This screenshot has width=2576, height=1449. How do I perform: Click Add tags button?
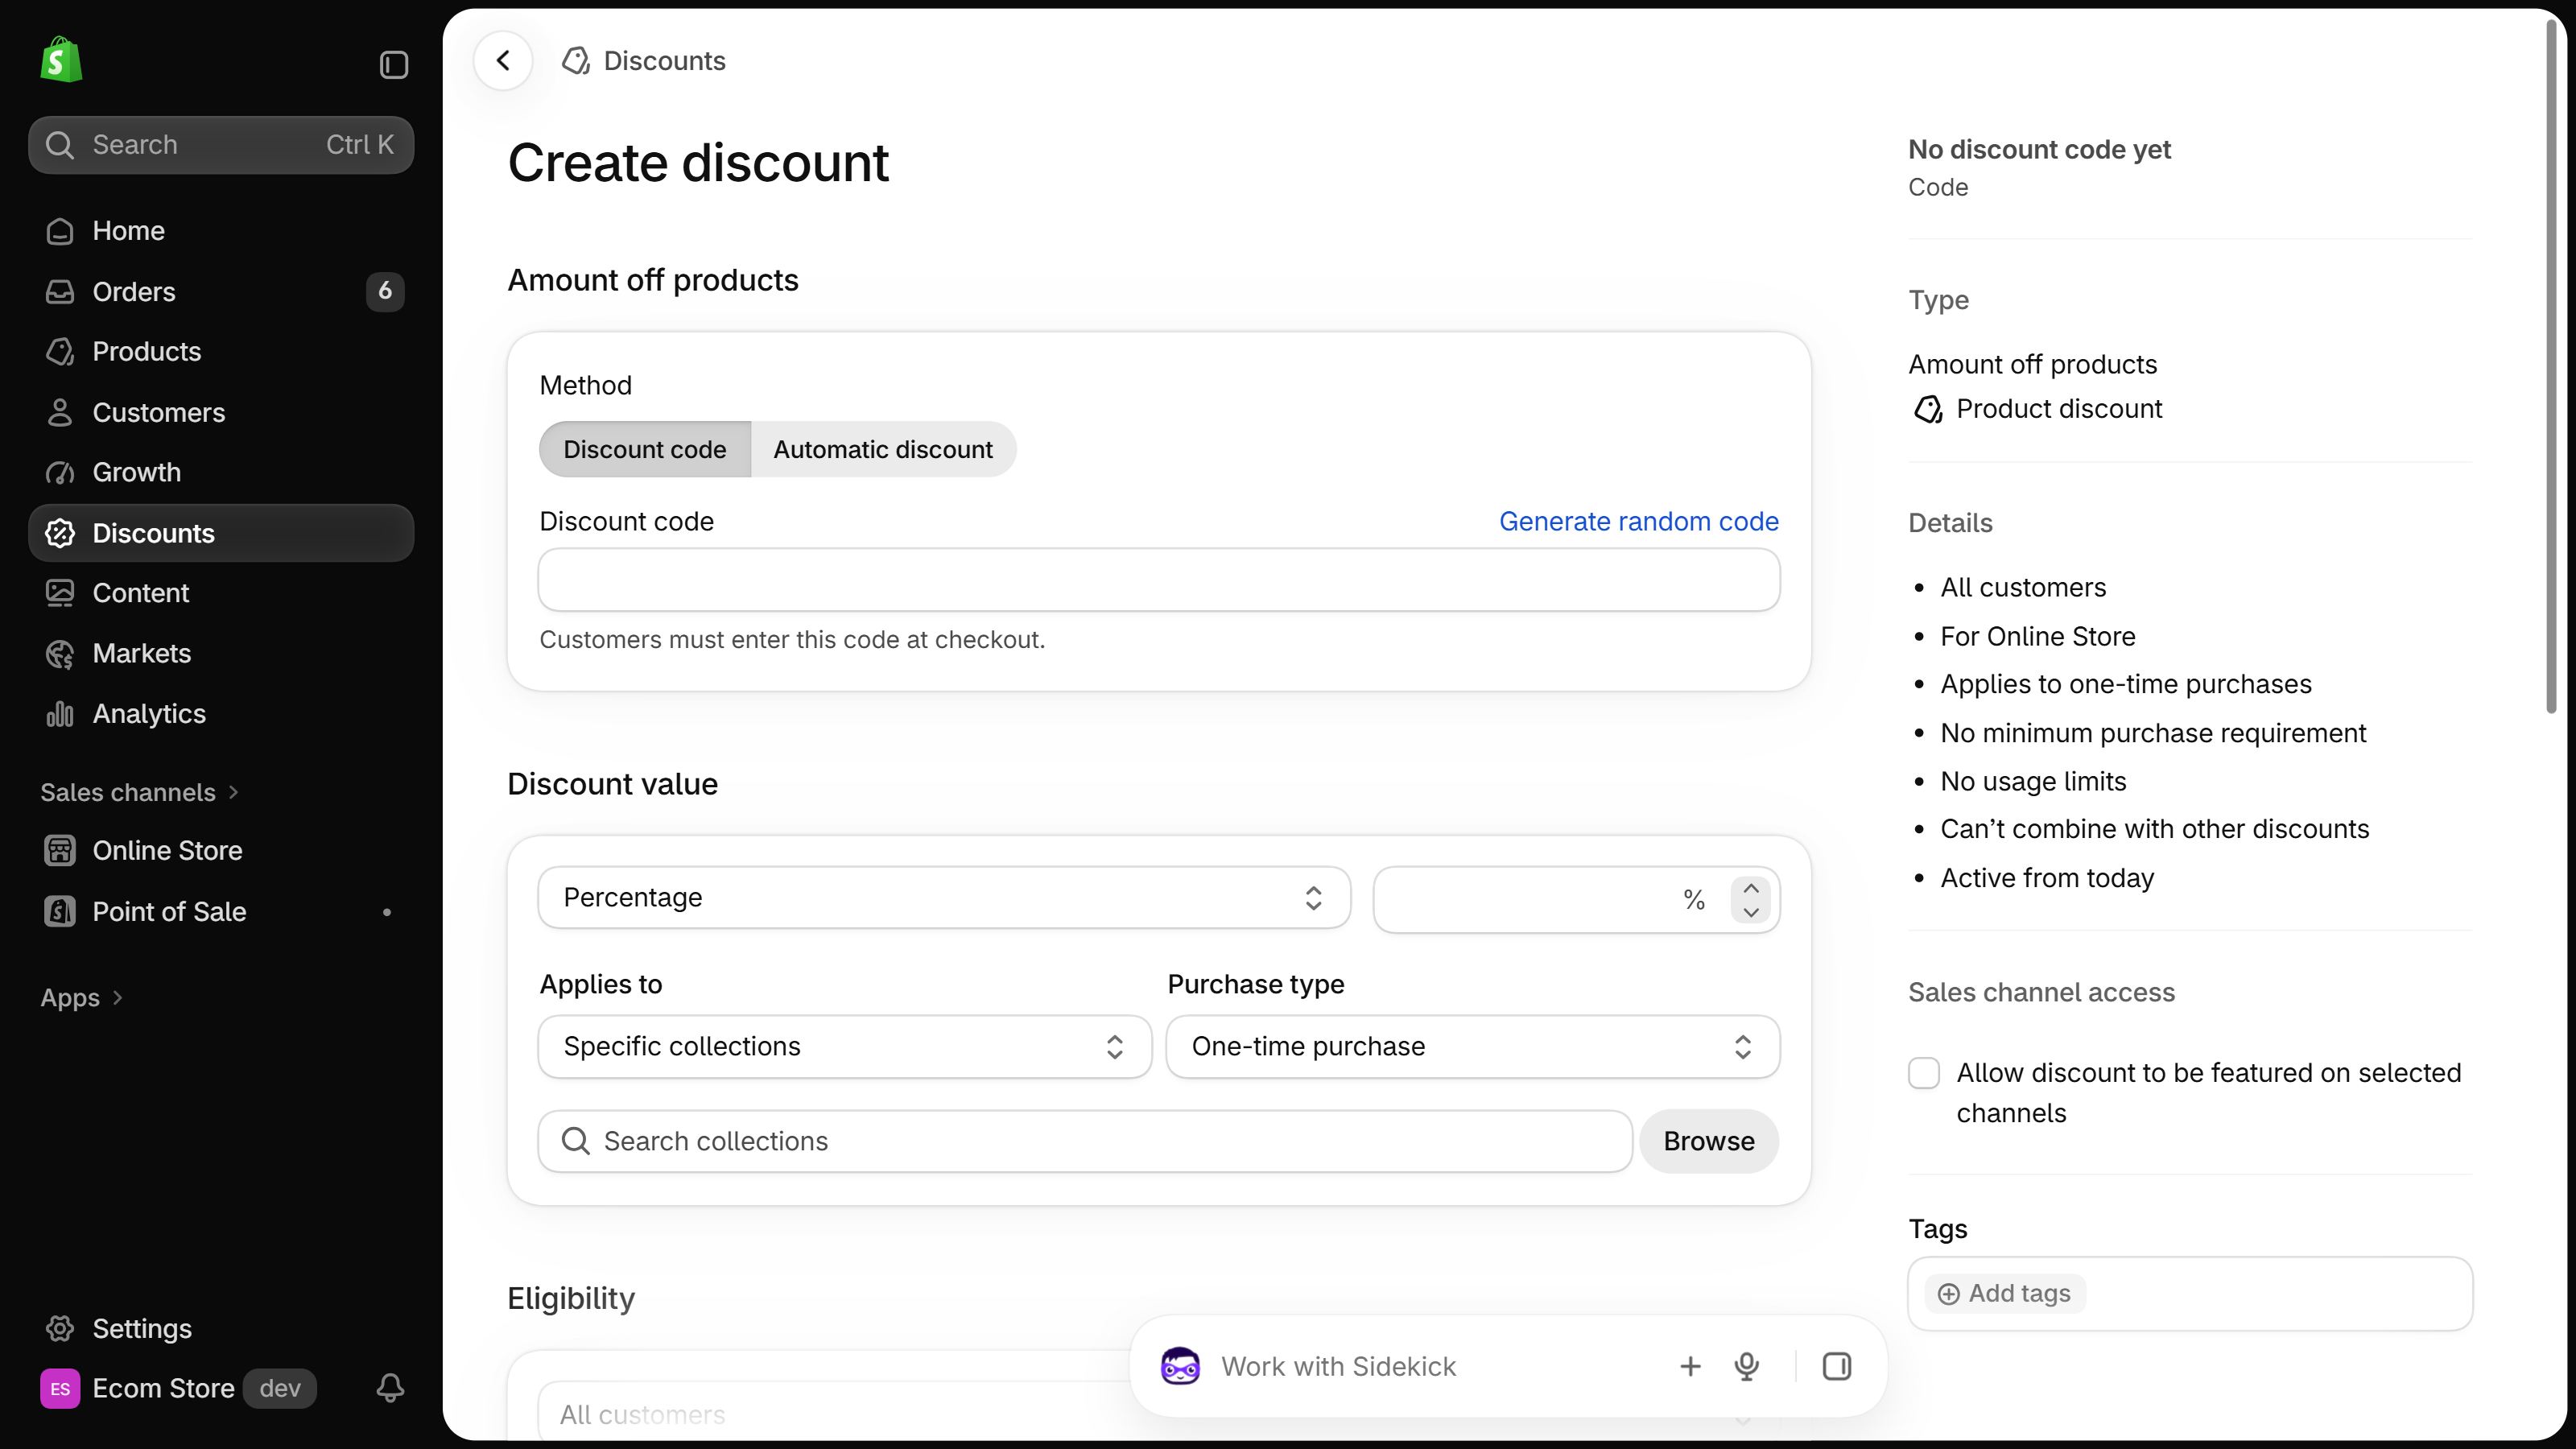click(2005, 1294)
